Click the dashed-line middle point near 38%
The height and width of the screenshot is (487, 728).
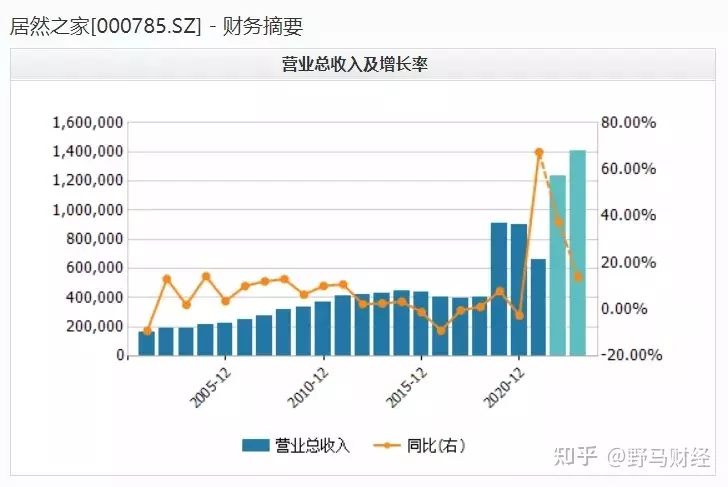point(559,222)
